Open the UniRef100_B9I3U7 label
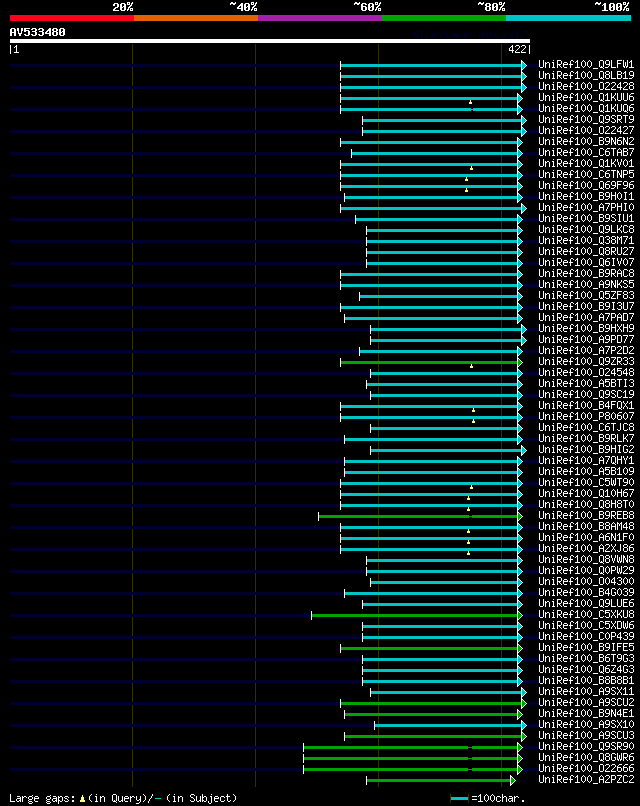Screen dimensions: 640x806 pos(586,306)
